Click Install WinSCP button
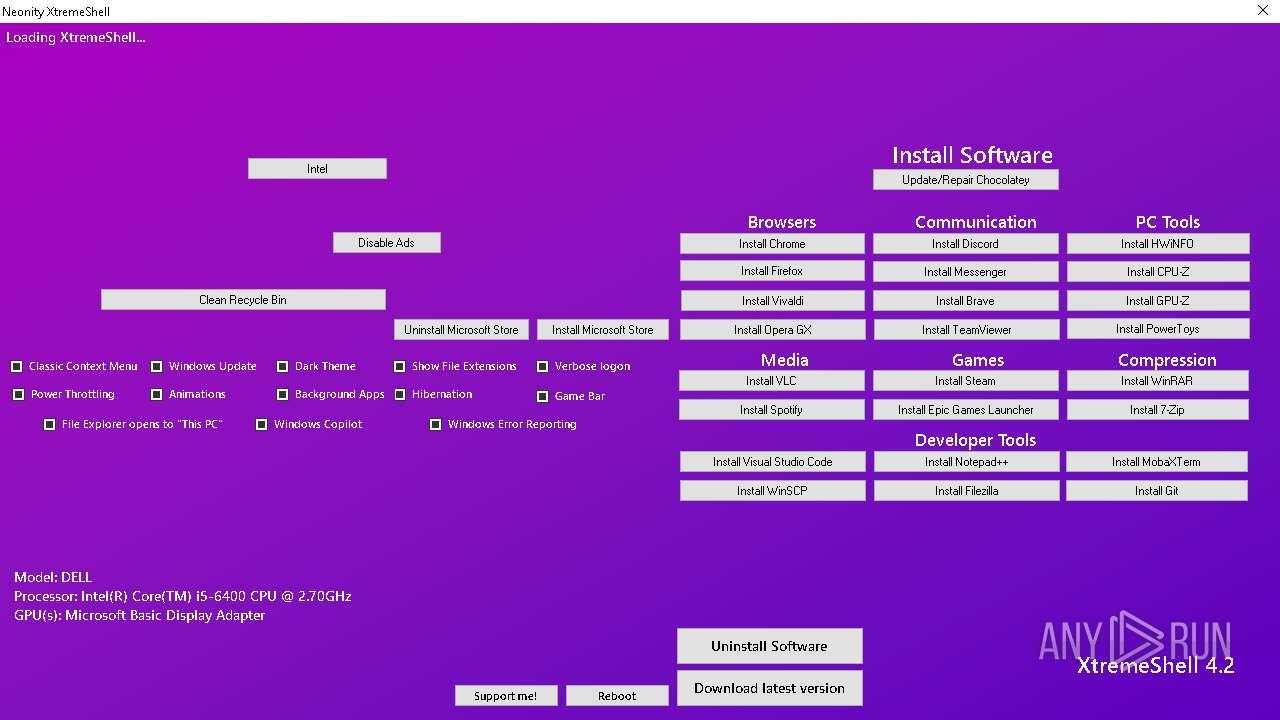Image resolution: width=1280 pixels, height=720 pixels. pos(772,491)
